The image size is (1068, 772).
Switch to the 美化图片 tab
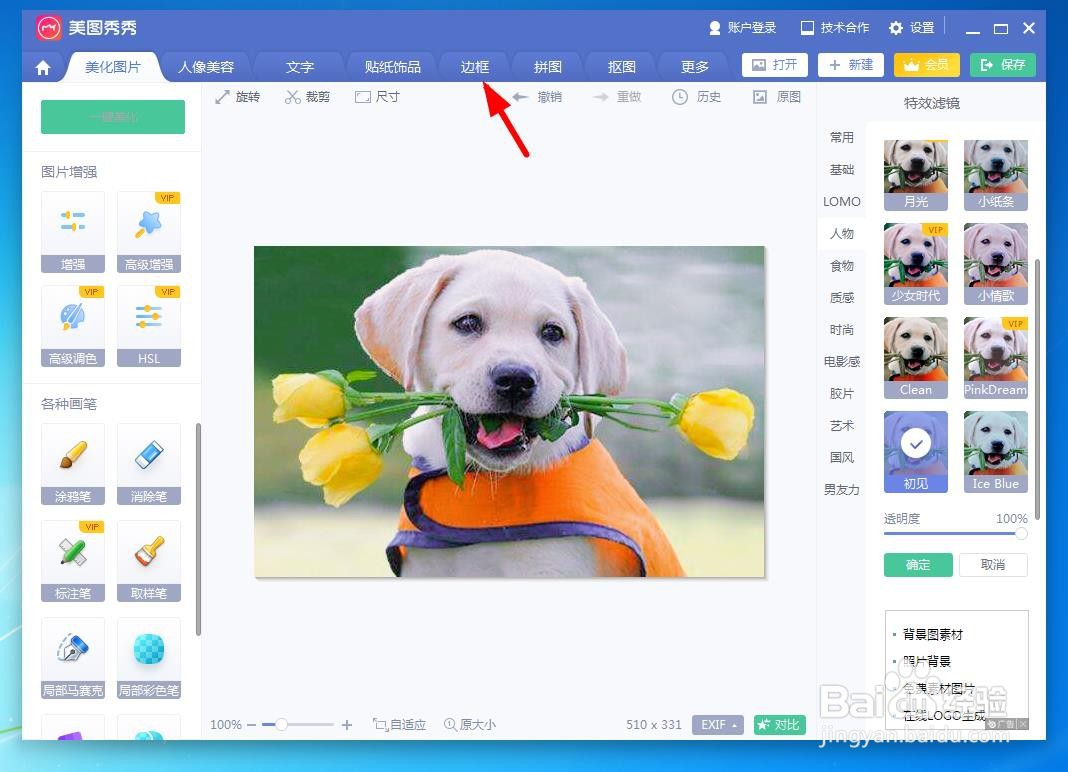(x=113, y=67)
